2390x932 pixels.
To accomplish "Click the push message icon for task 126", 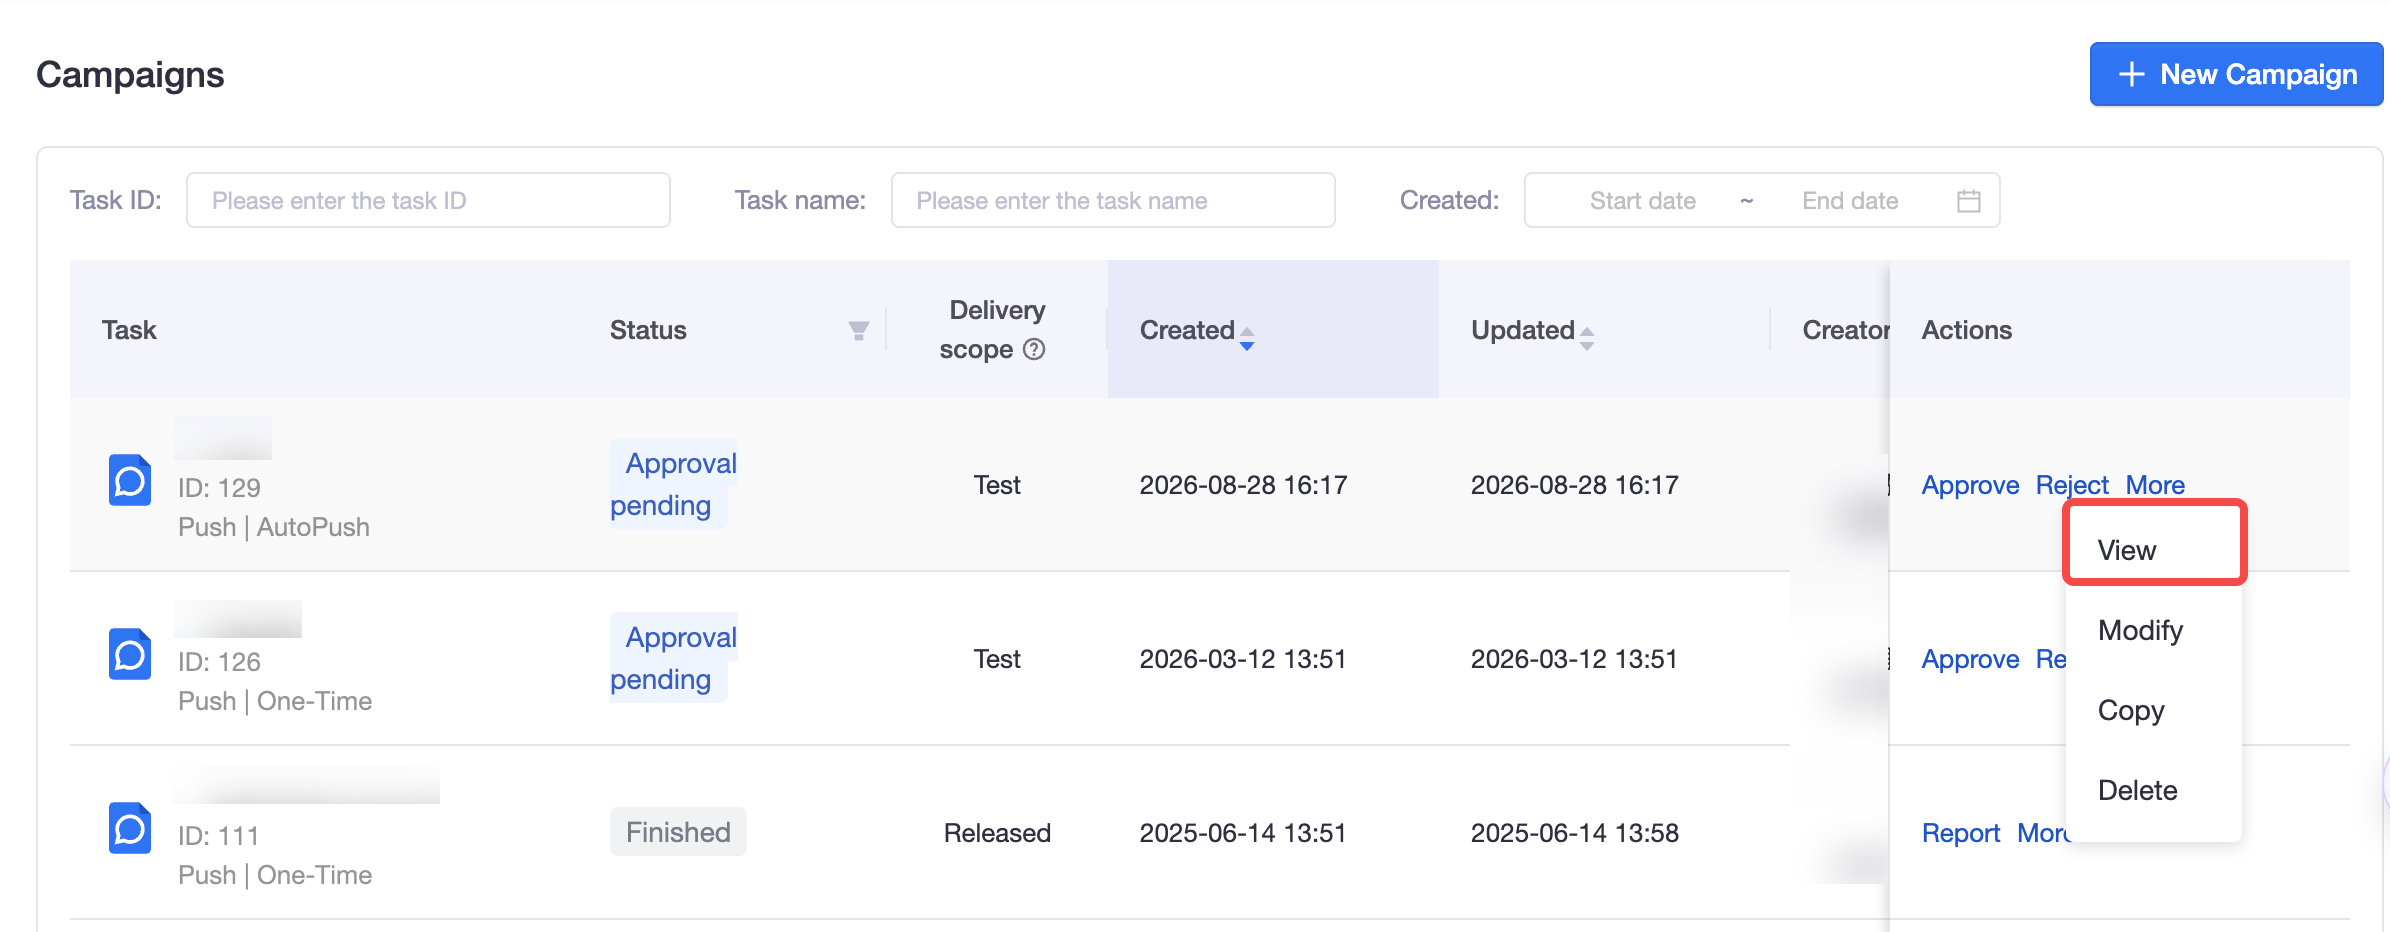I will click(130, 654).
